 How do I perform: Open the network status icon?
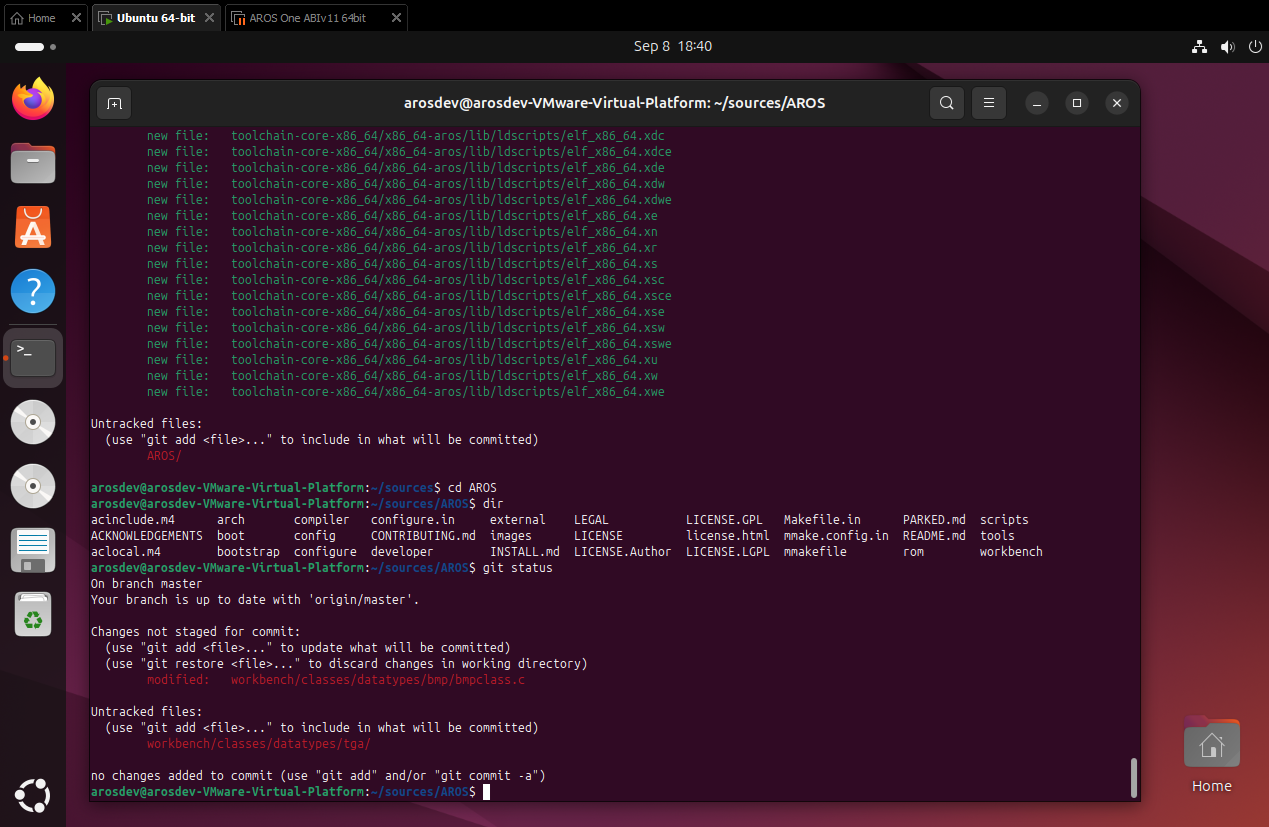tap(1199, 46)
